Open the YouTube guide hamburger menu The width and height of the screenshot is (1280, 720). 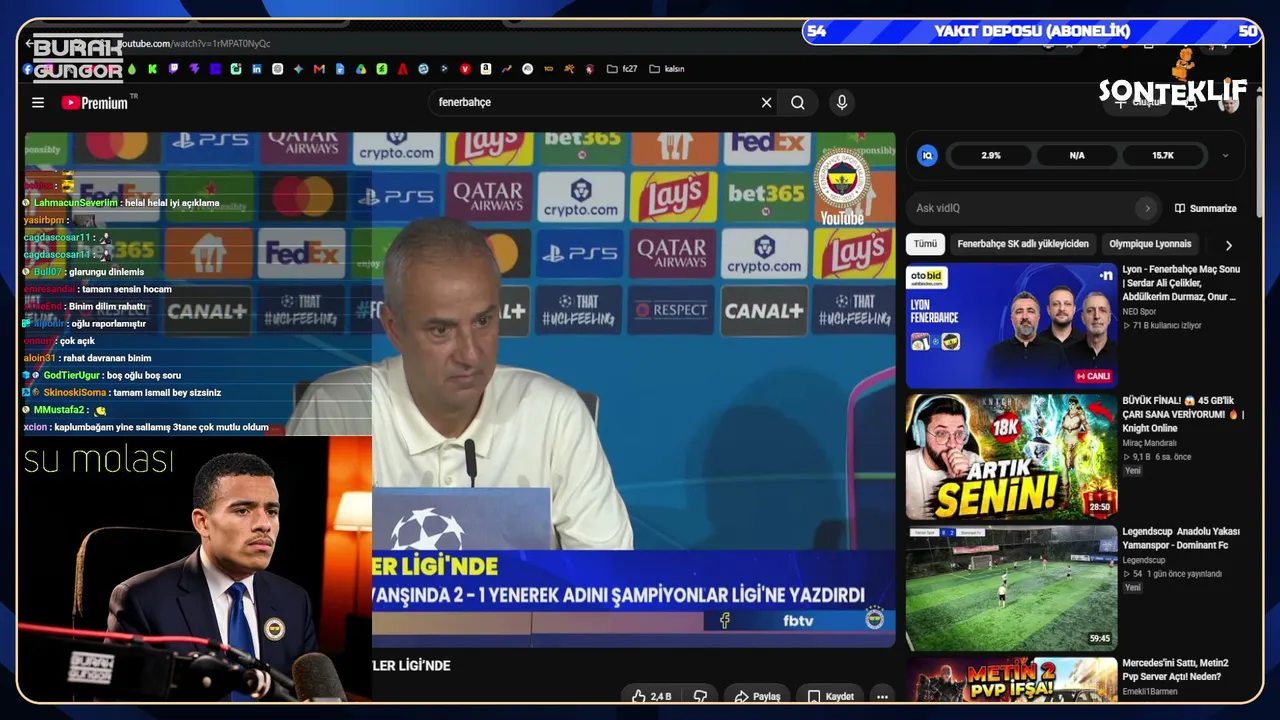(x=38, y=102)
